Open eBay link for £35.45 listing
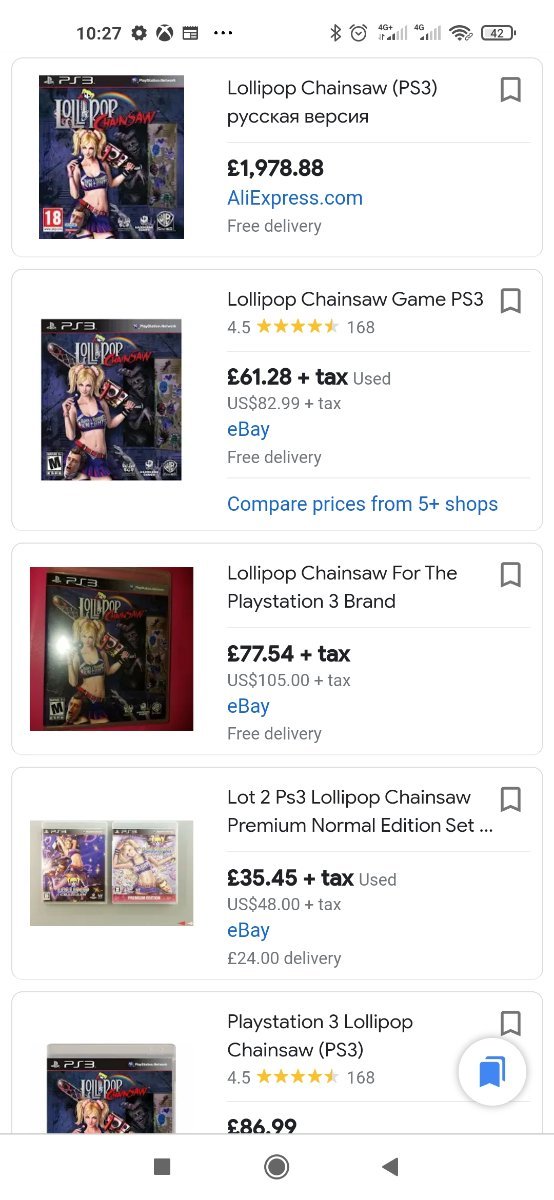The height and width of the screenshot is (1200, 554). pyautogui.click(x=248, y=930)
